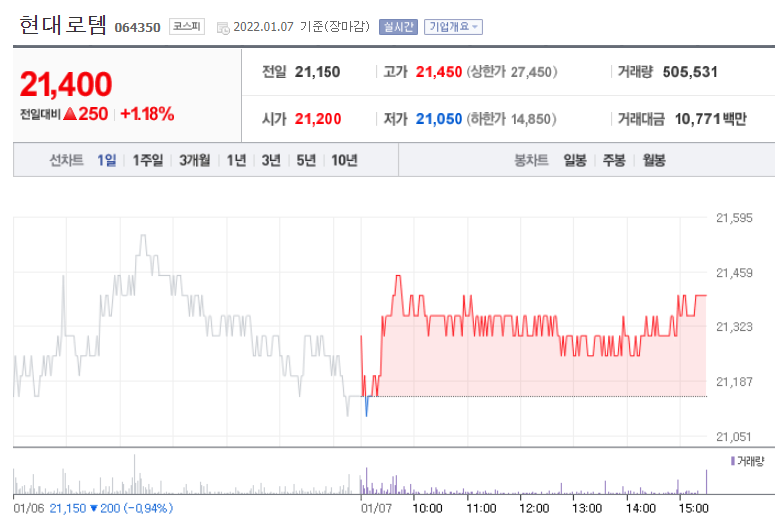Click the 2022.01.07 기준(장마감) date text

point(301,27)
